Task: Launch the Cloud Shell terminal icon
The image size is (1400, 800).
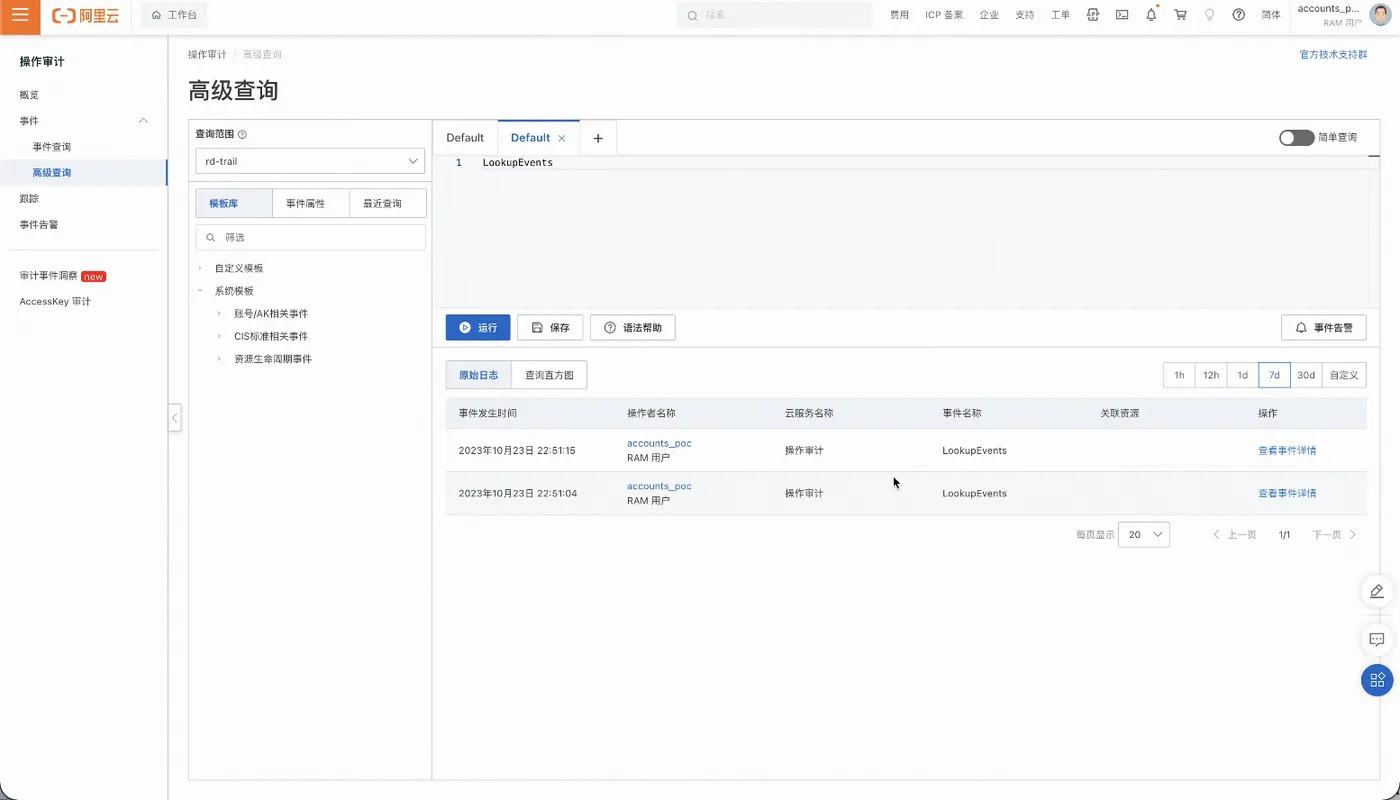Action: (x=1122, y=15)
